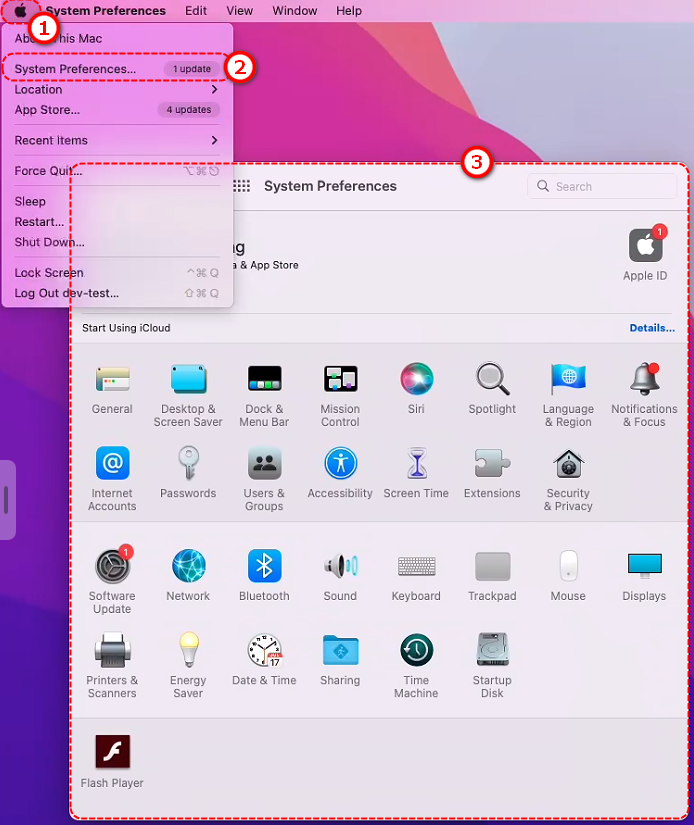Open Date & Time preferences
694x825 pixels.
[264, 659]
